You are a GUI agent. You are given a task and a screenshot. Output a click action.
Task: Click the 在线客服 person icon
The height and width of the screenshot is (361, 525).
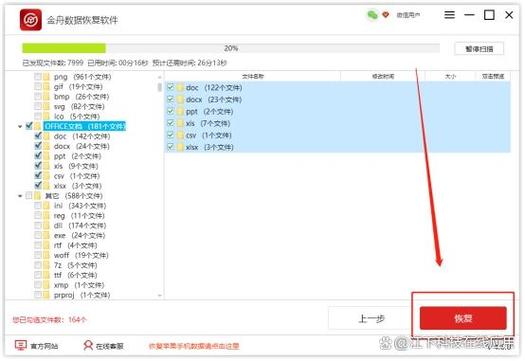tap(88, 345)
